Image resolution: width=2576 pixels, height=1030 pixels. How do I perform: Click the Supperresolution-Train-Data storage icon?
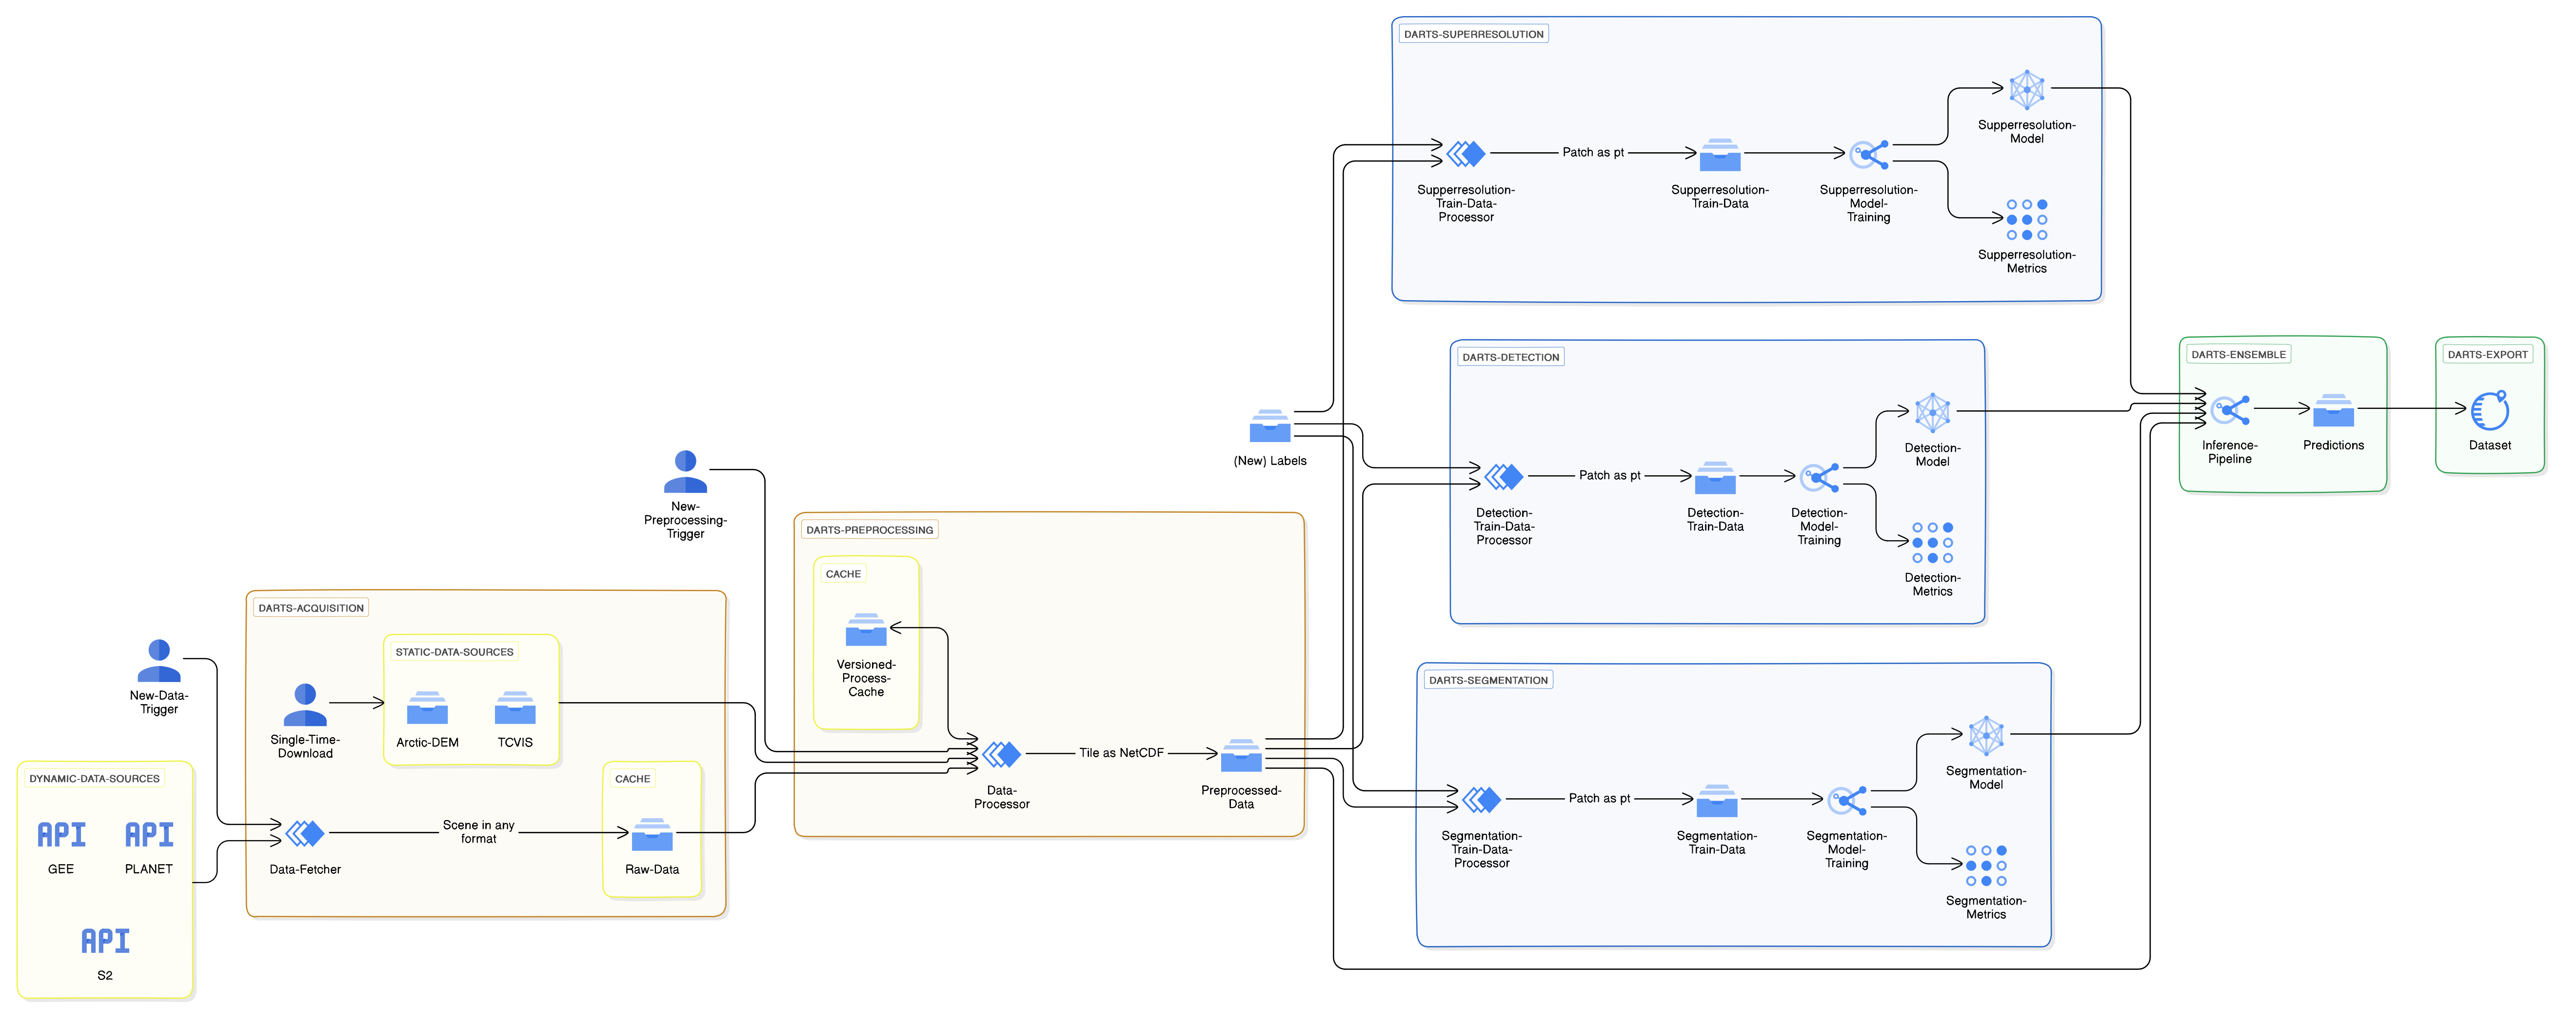click(x=1720, y=154)
